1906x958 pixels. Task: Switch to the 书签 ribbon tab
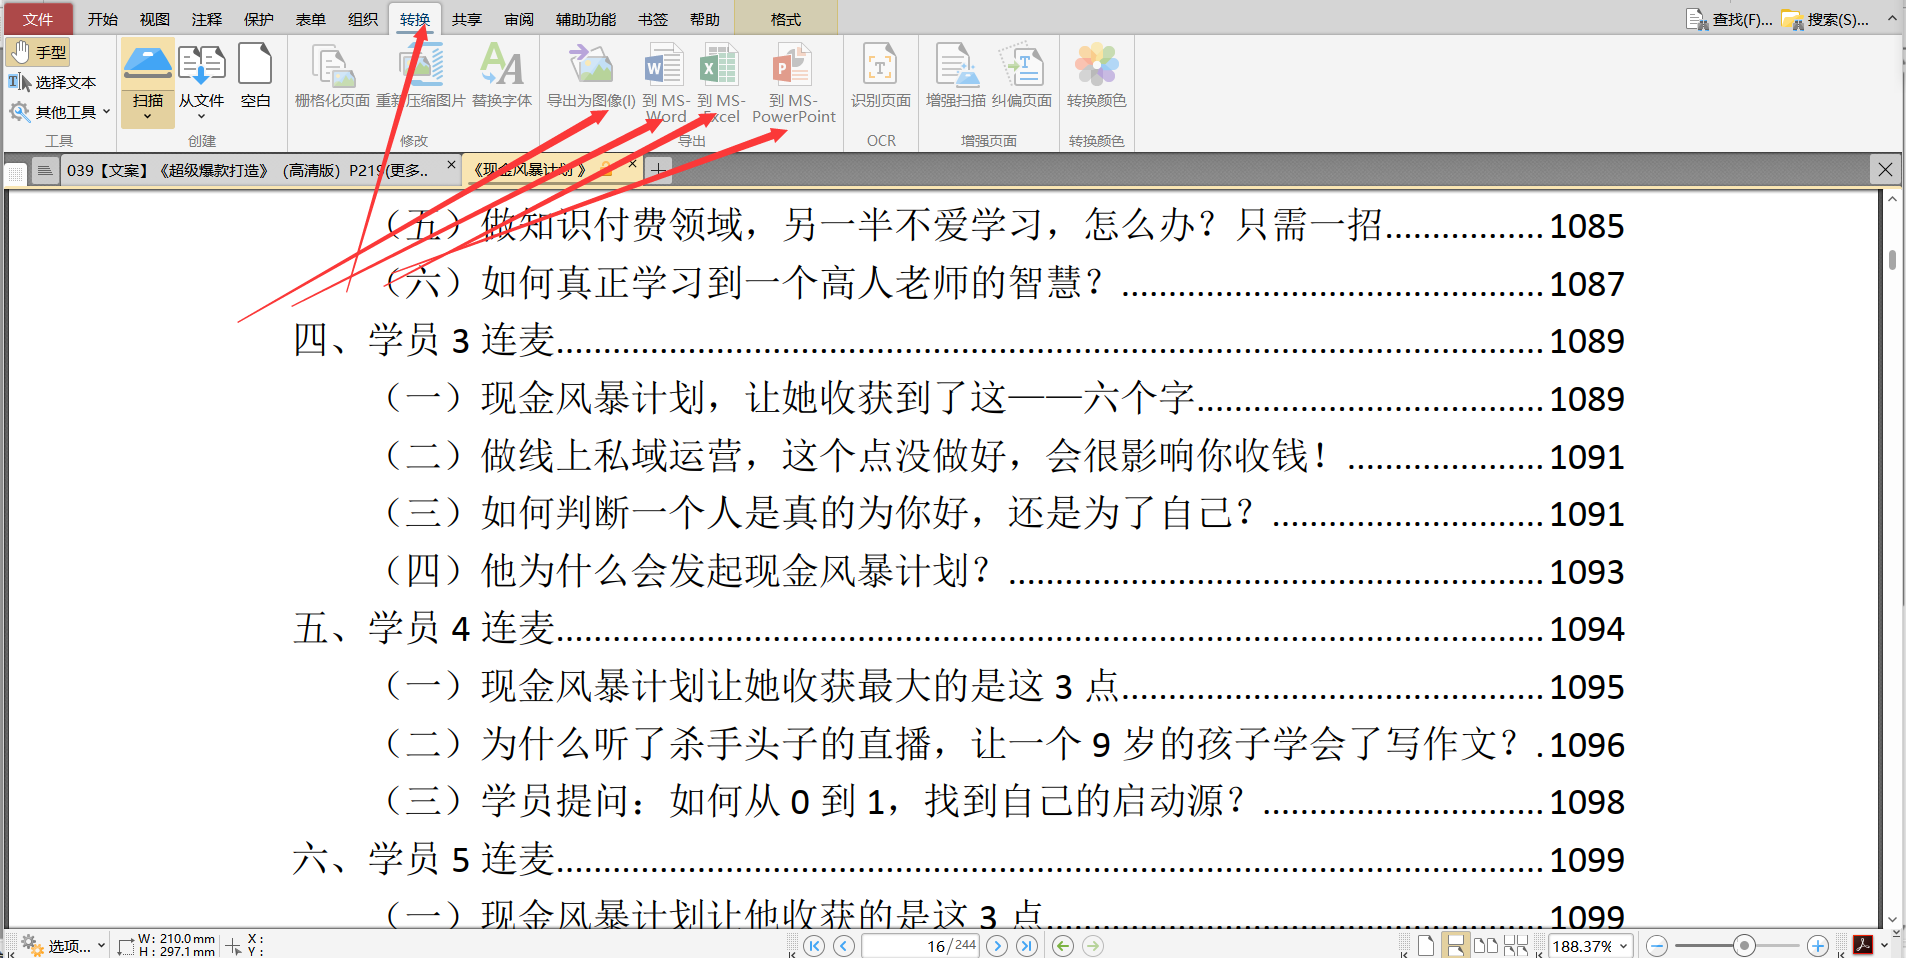pyautogui.click(x=653, y=19)
